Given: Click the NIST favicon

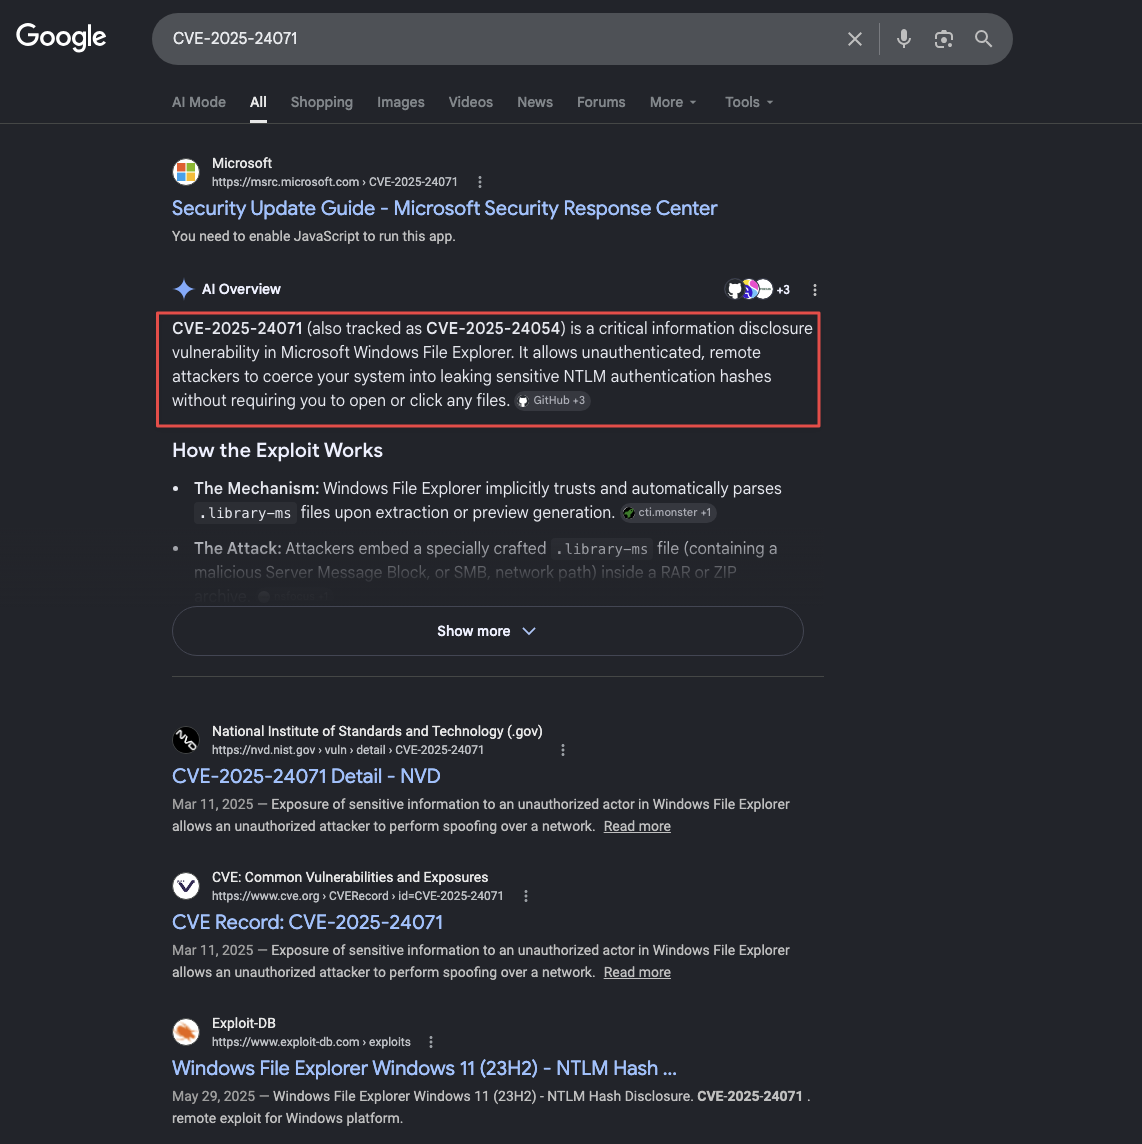Looking at the screenshot, I should tap(186, 740).
